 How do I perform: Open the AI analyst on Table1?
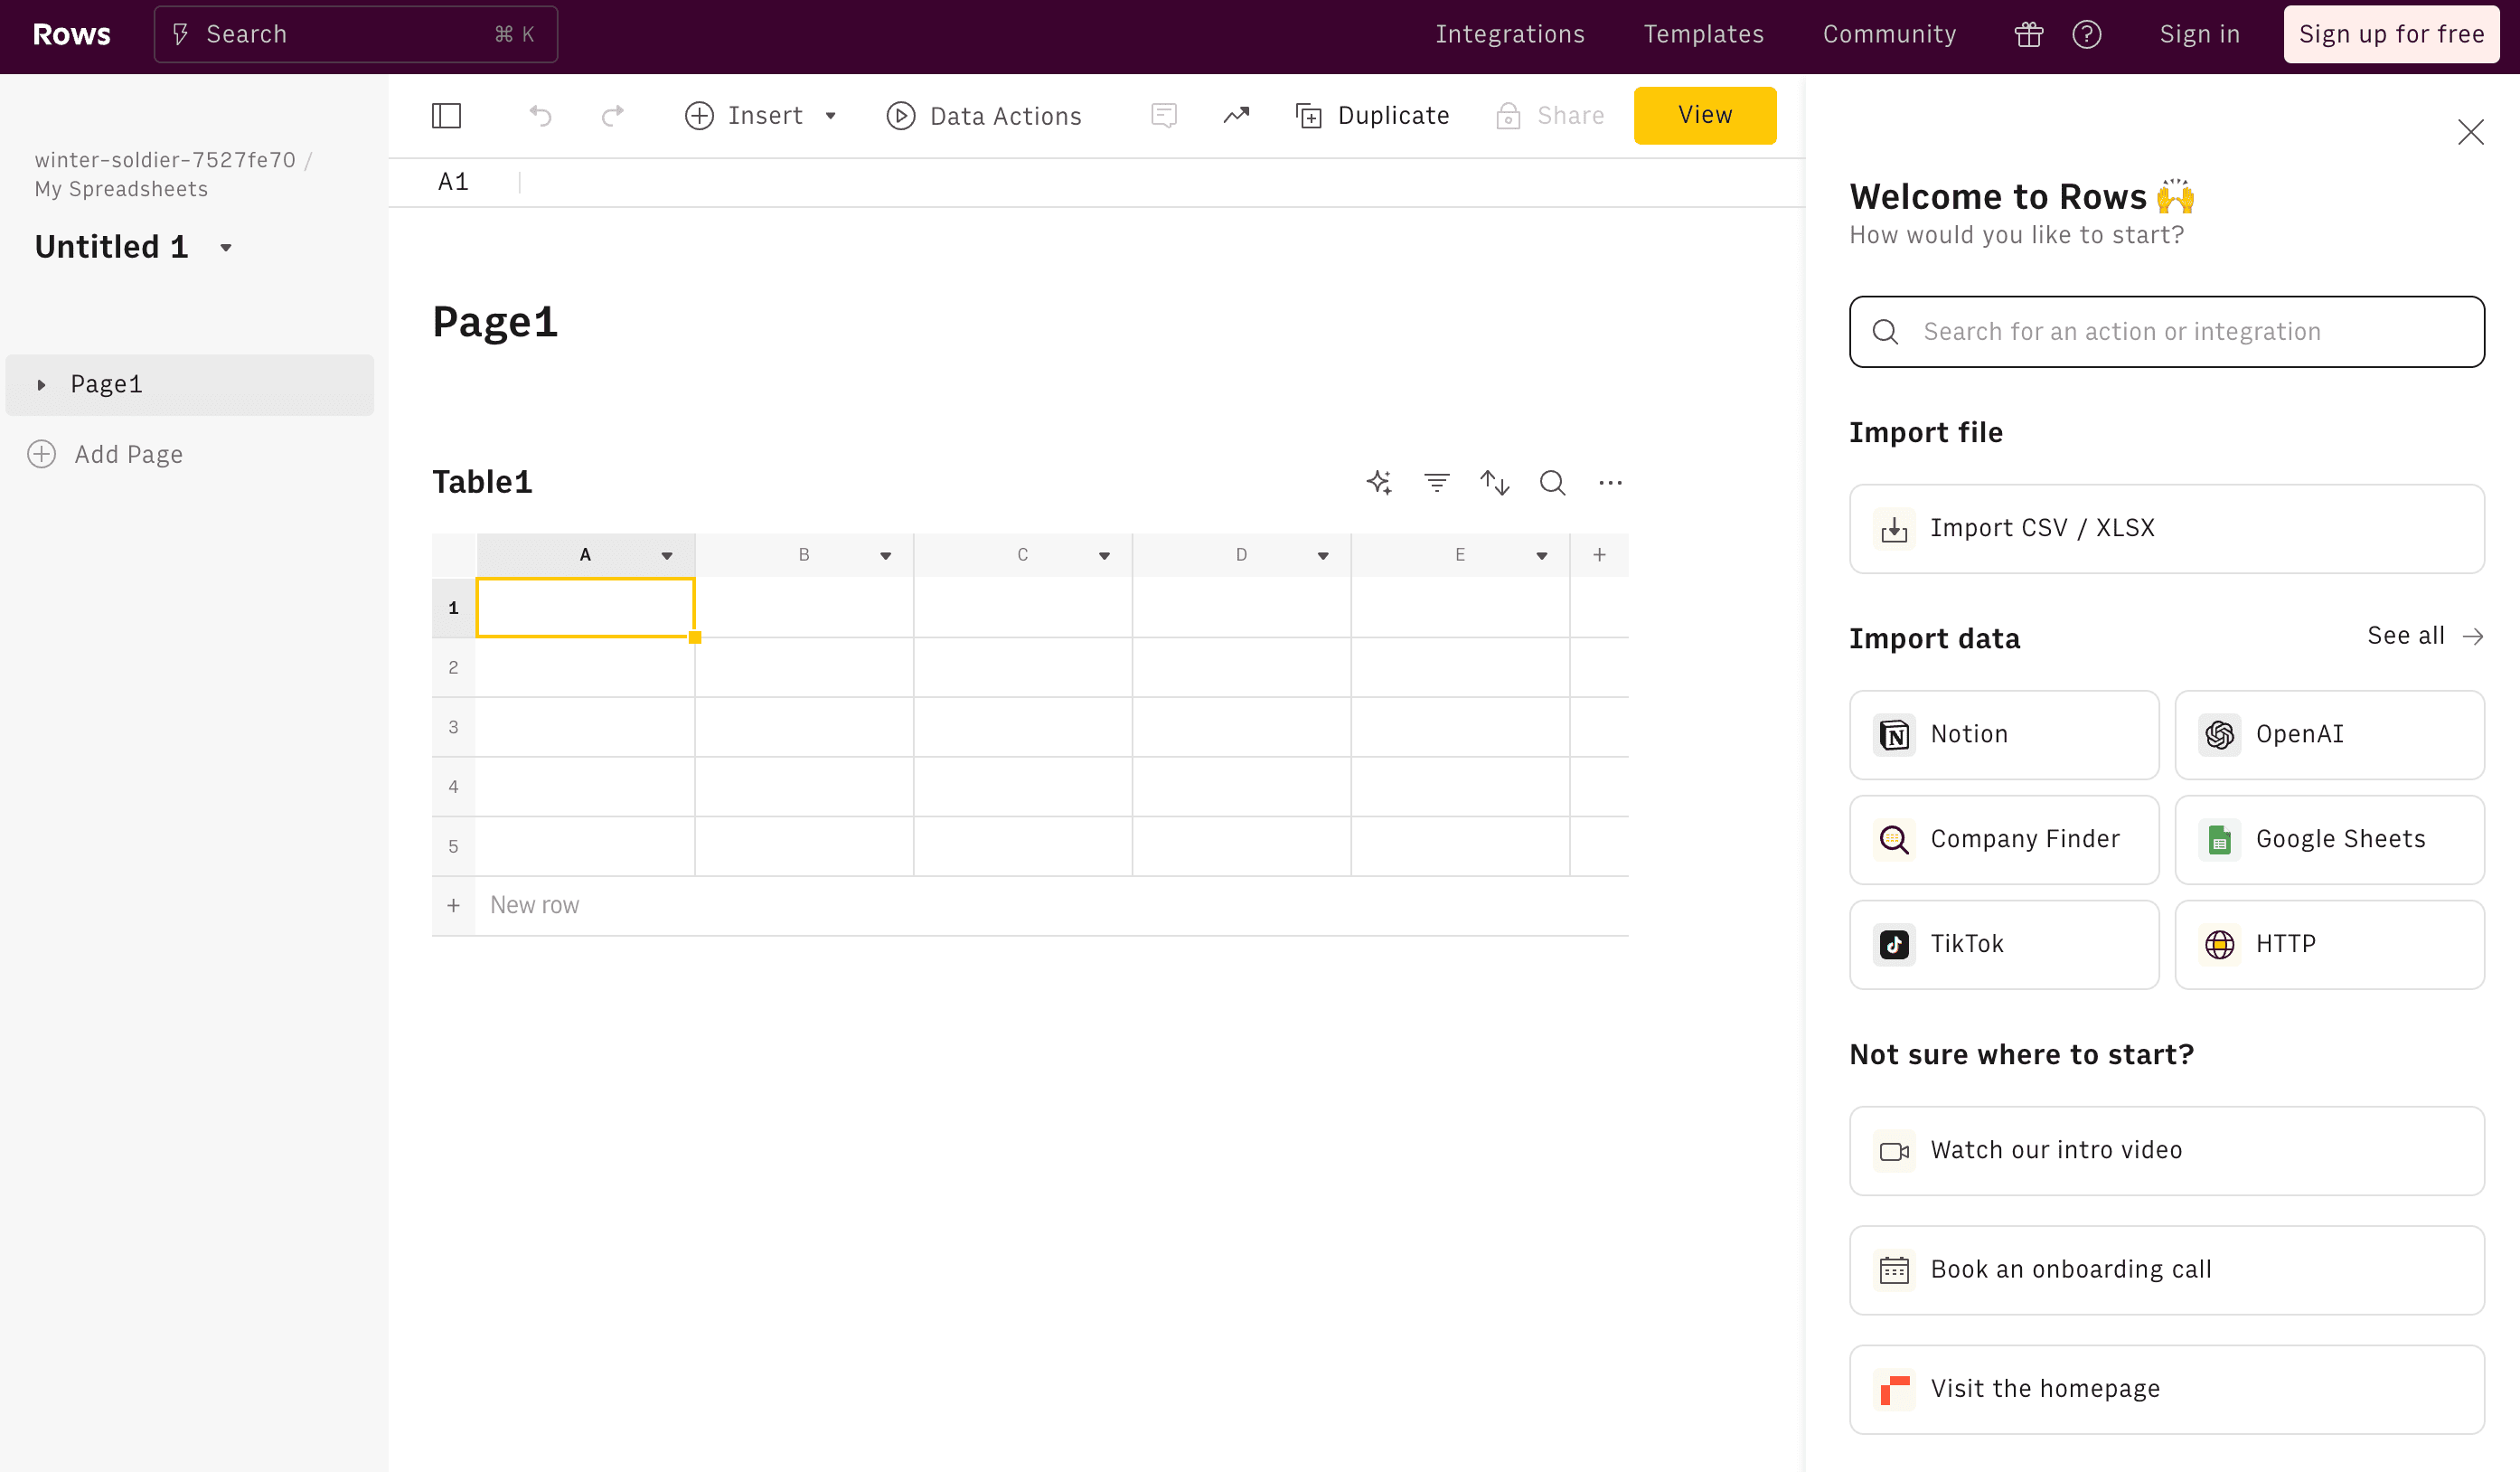coord(1379,482)
